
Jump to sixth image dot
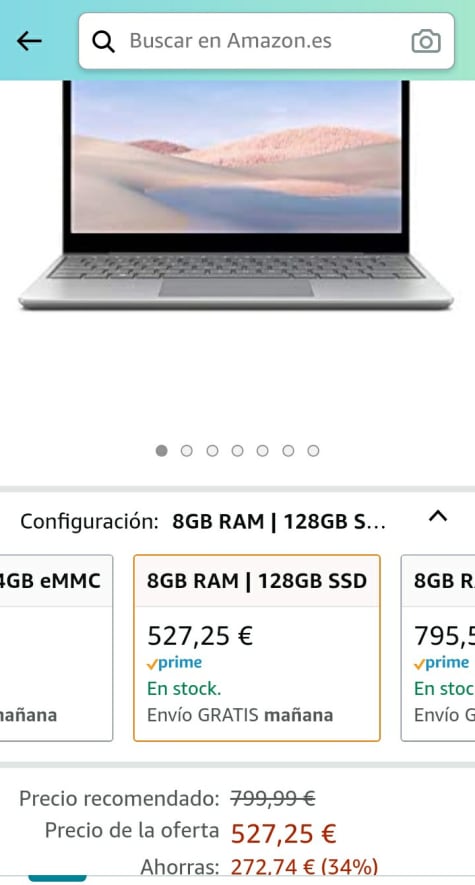click(x=288, y=450)
